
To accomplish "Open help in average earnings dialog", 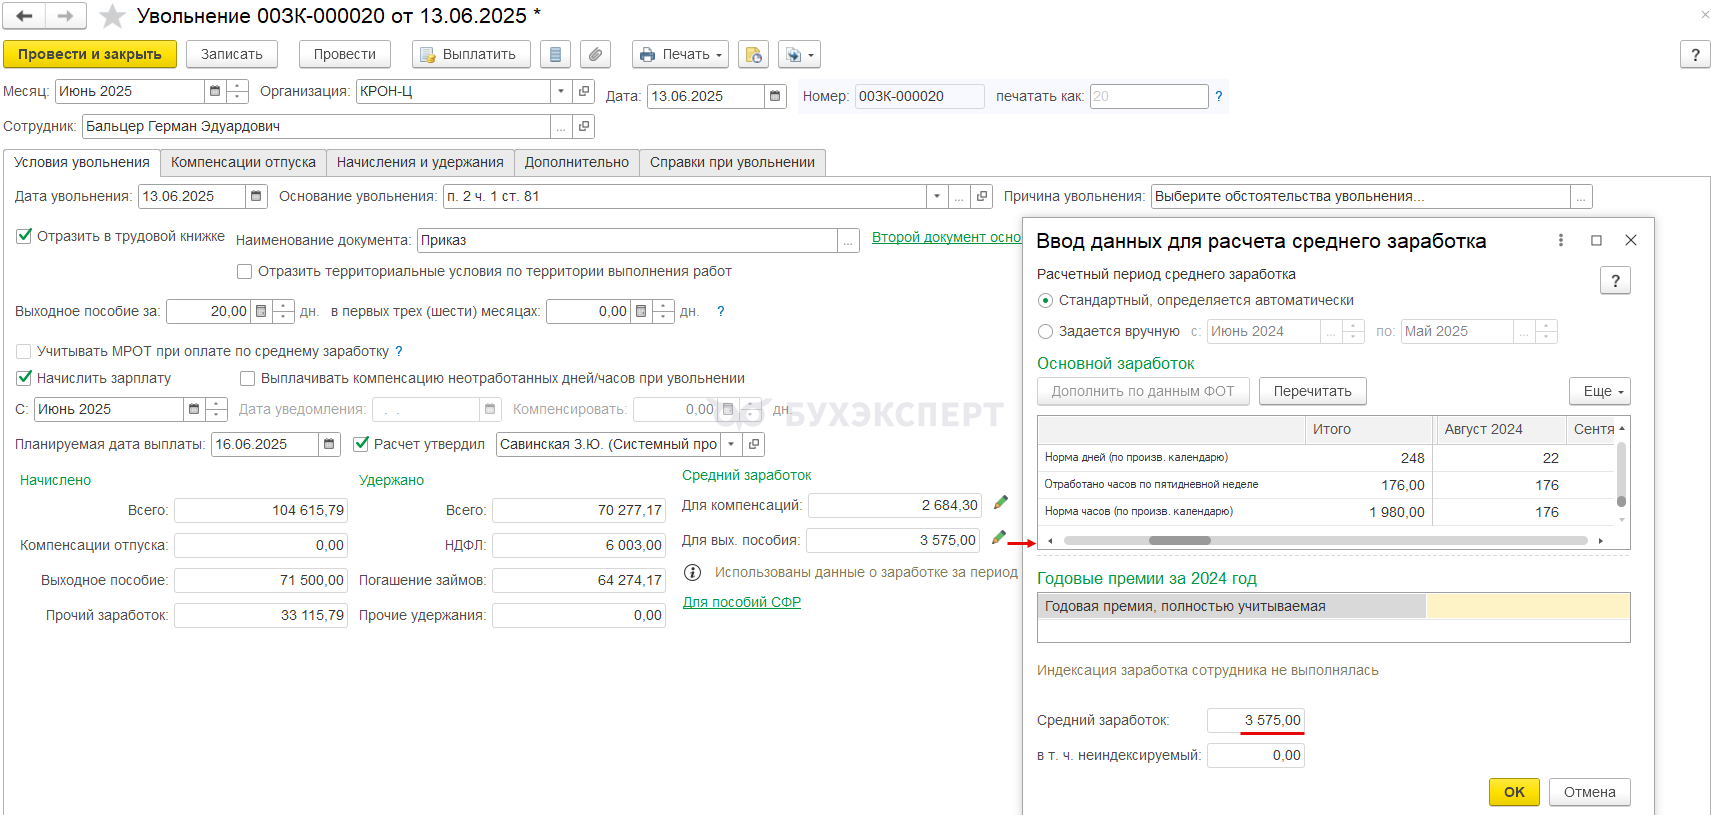I will (x=1615, y=281).
